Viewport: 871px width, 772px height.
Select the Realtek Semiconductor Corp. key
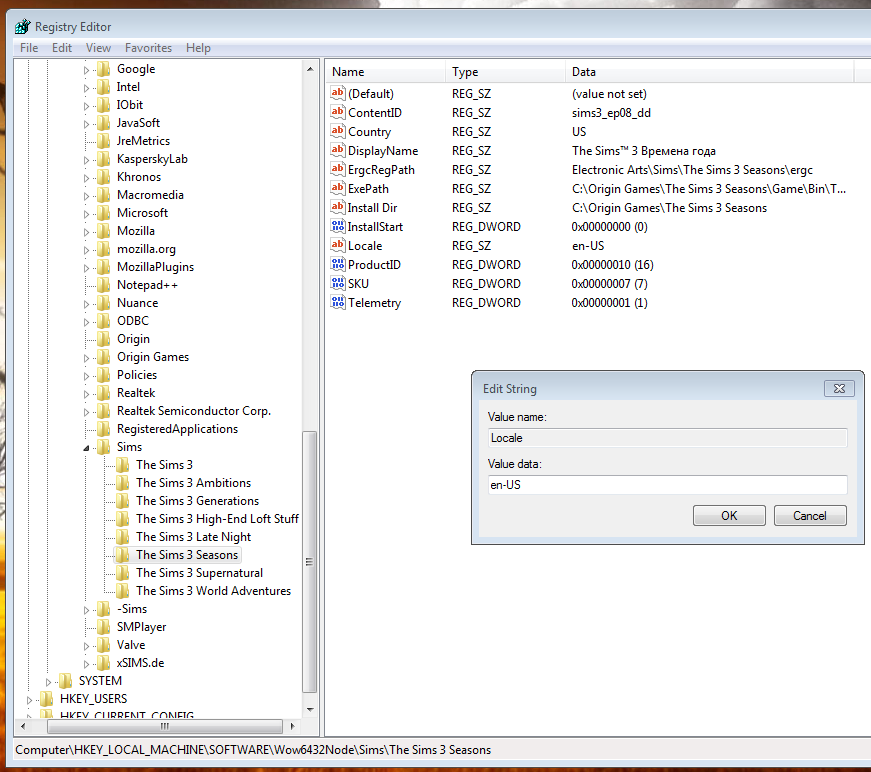[194, 411]
